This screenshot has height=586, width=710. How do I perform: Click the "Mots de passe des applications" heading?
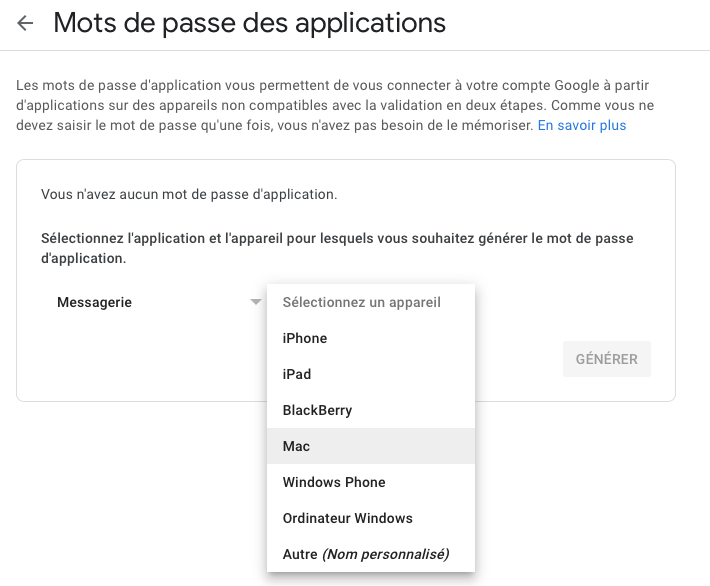(x=249, y=23)
